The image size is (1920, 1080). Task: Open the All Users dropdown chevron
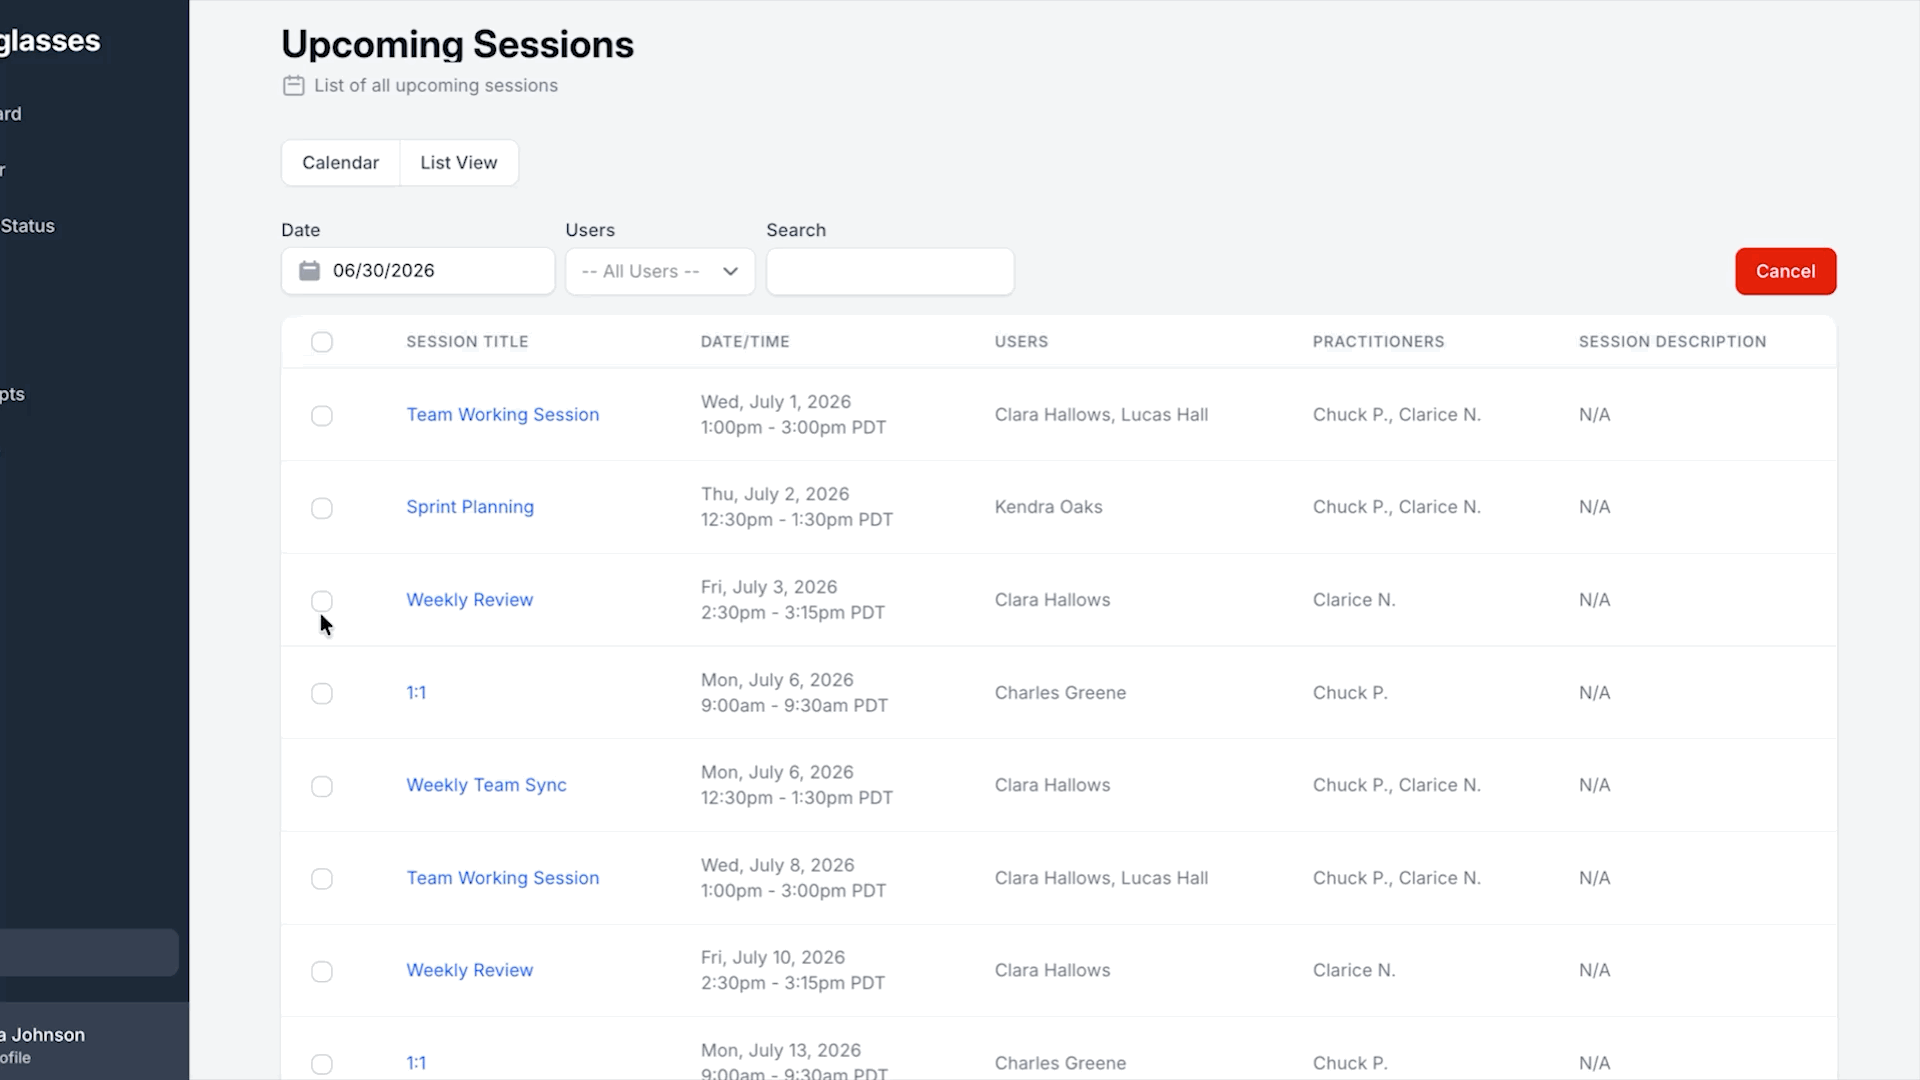pyautogui.click(x=730, y=271)
